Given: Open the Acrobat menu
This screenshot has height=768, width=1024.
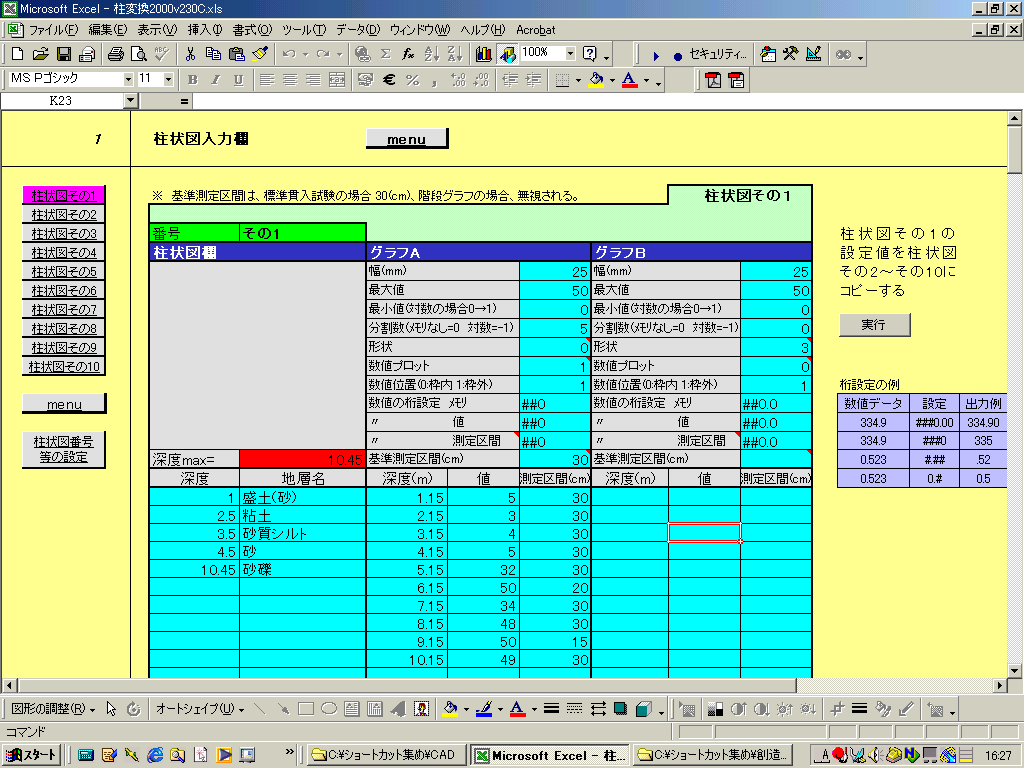Looking at the screenshot, I should tap(536, 30).
